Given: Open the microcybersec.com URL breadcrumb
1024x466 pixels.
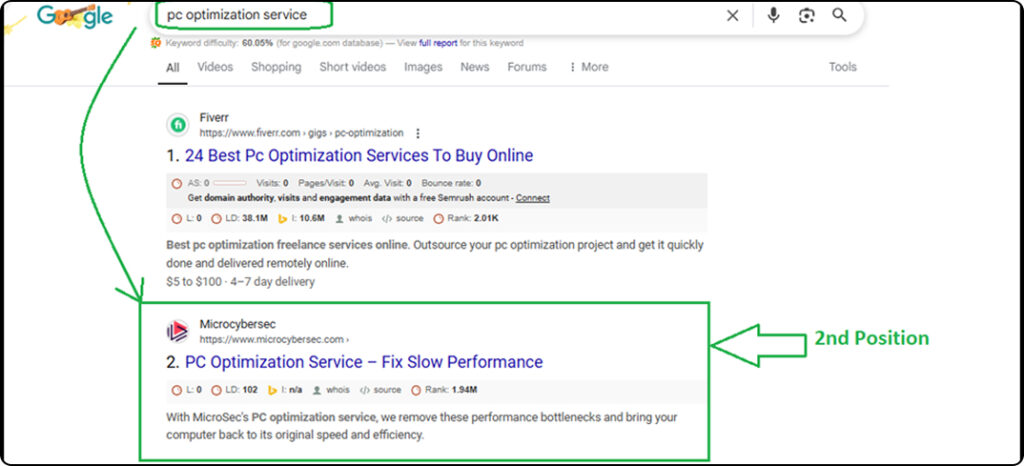Looking at the screenshot, I should click(274, 339).
